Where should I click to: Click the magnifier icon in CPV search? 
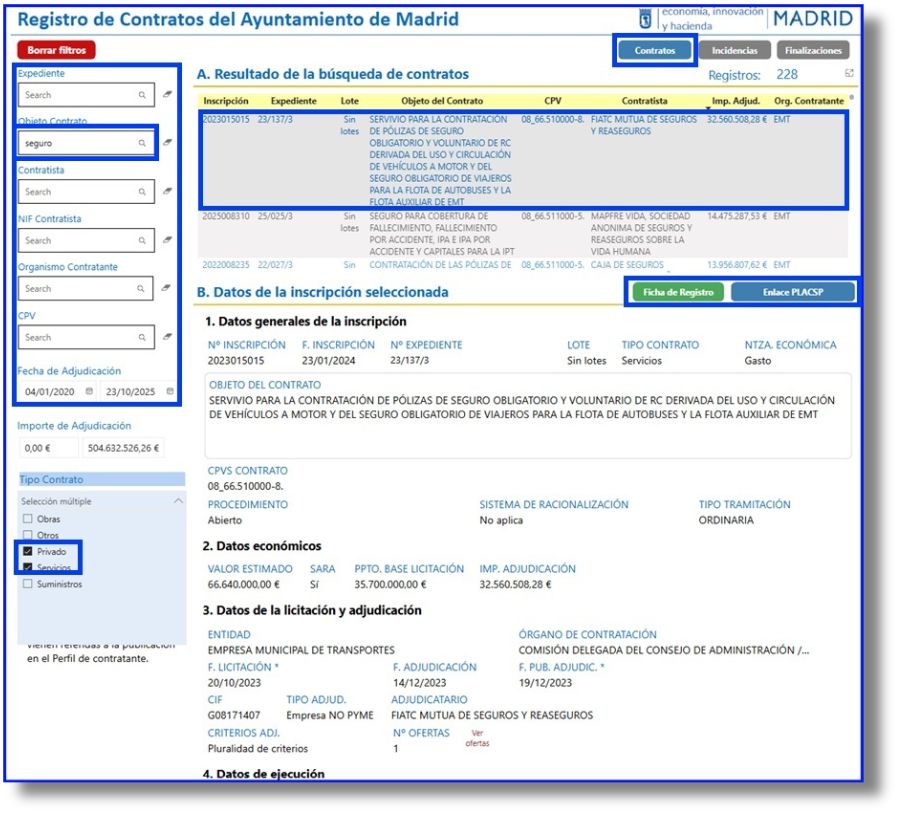[x=142, y=338]
